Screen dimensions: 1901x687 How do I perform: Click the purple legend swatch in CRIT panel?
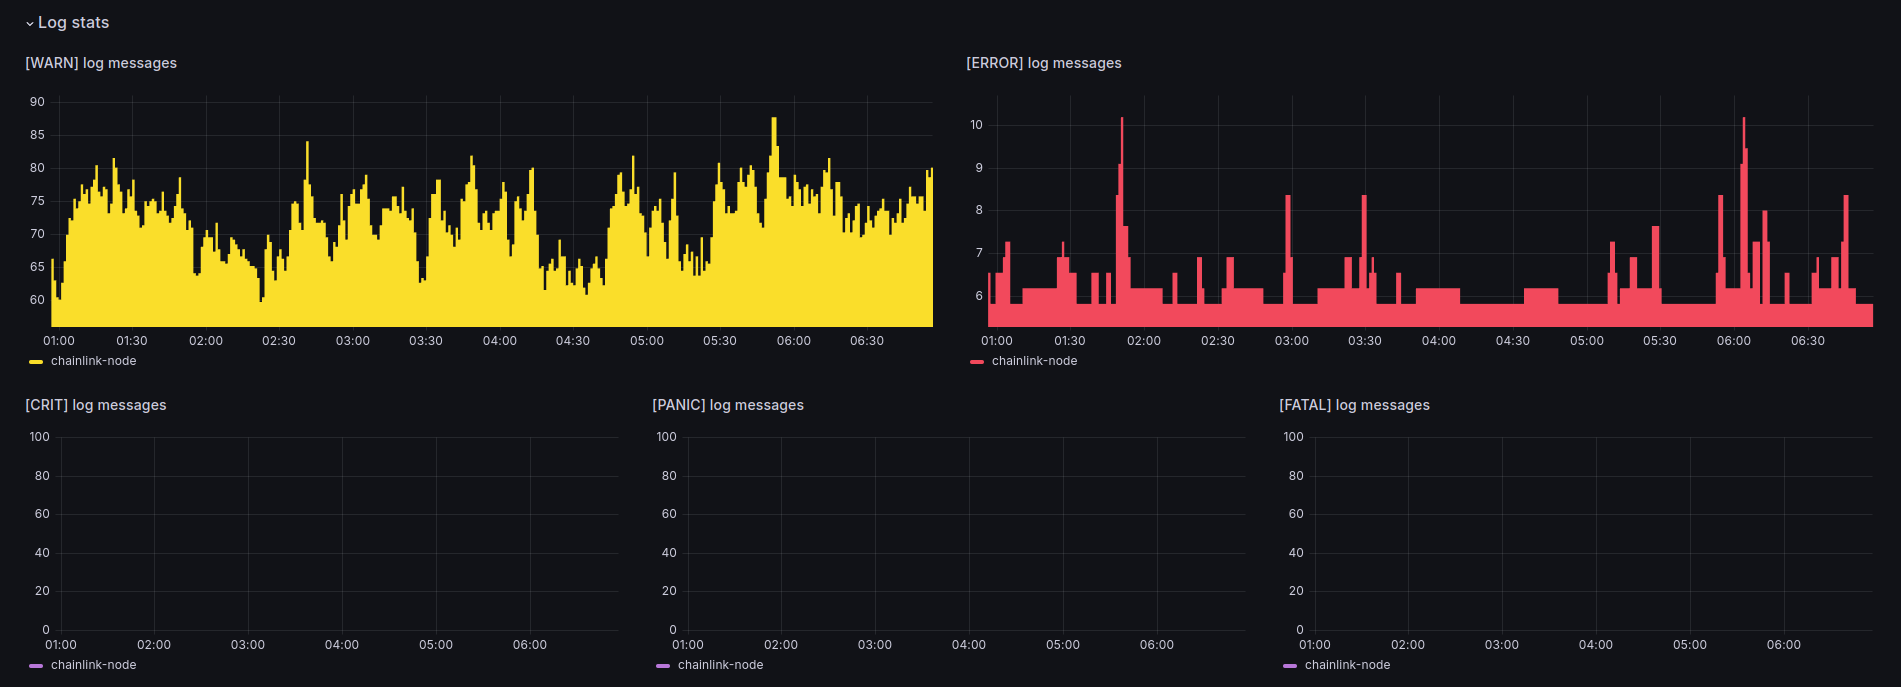[36, 666]
